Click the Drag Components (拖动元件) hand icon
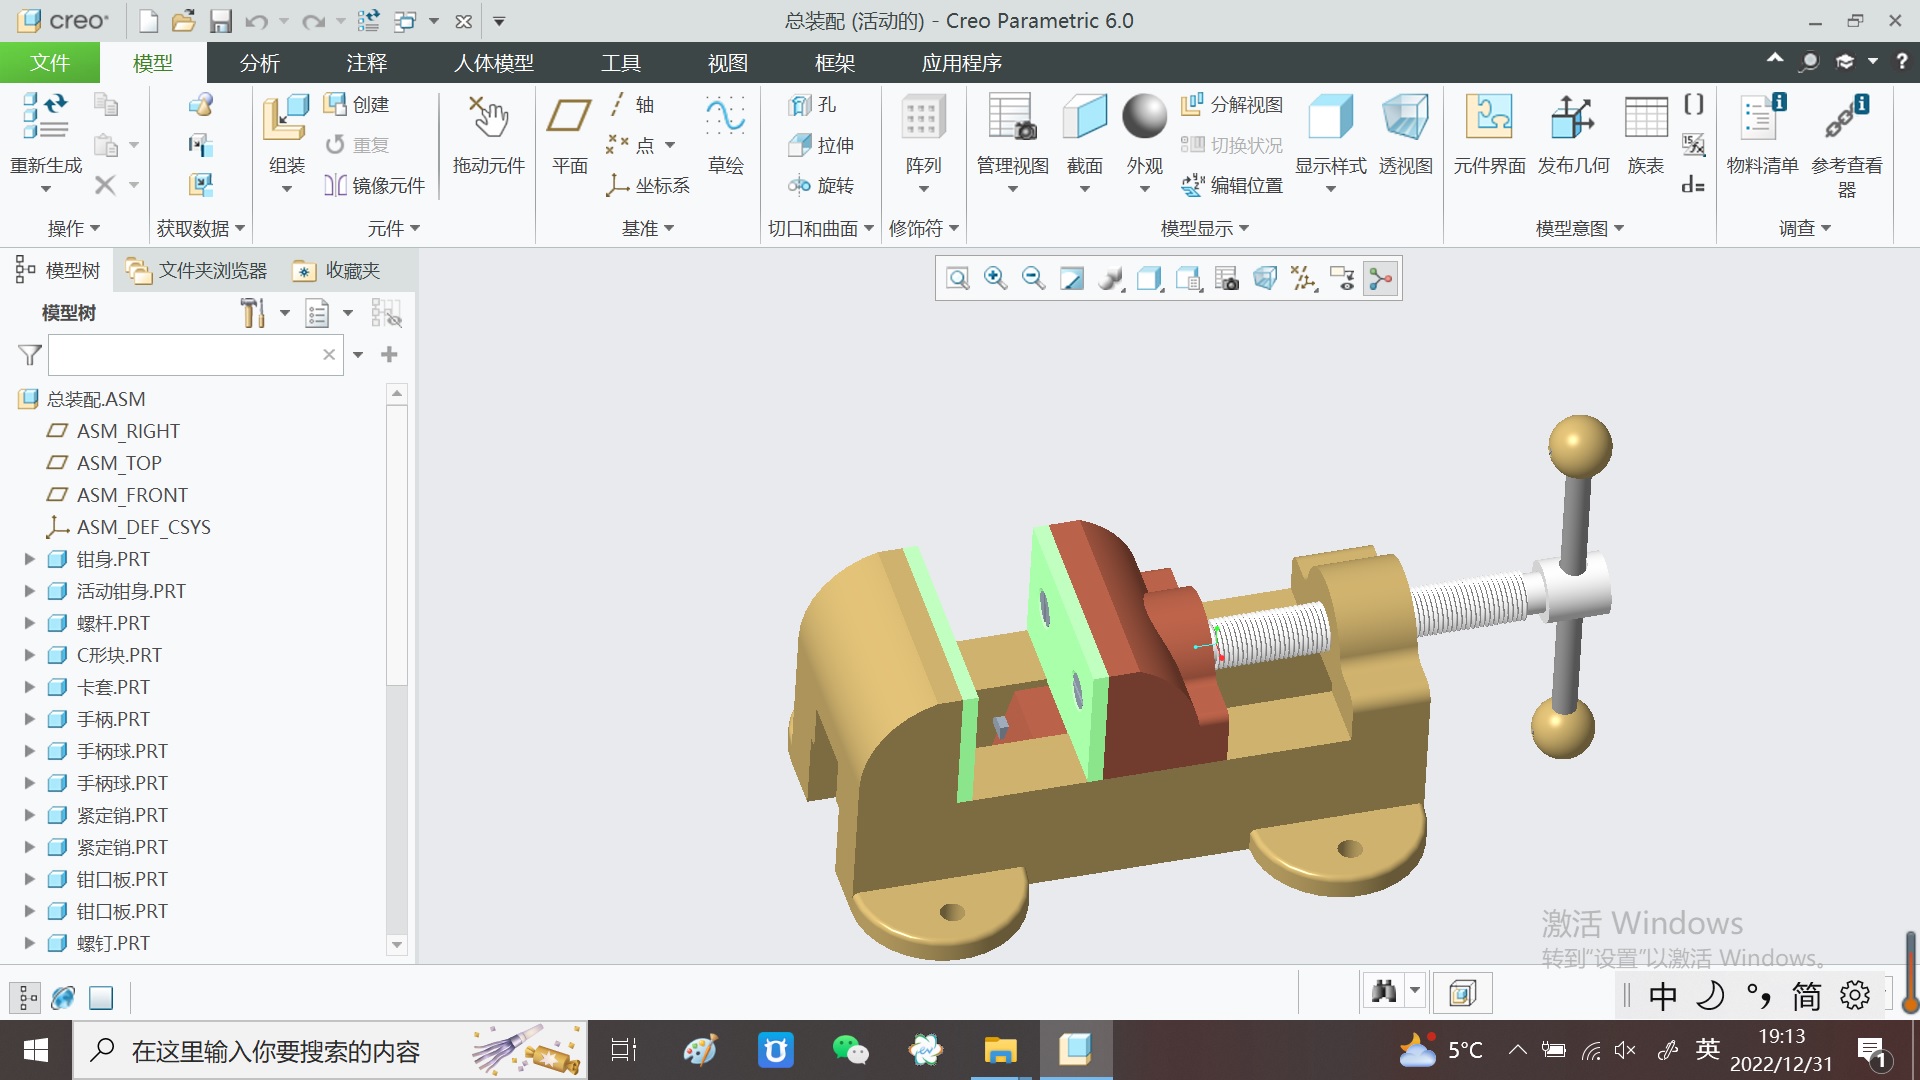 489,118
